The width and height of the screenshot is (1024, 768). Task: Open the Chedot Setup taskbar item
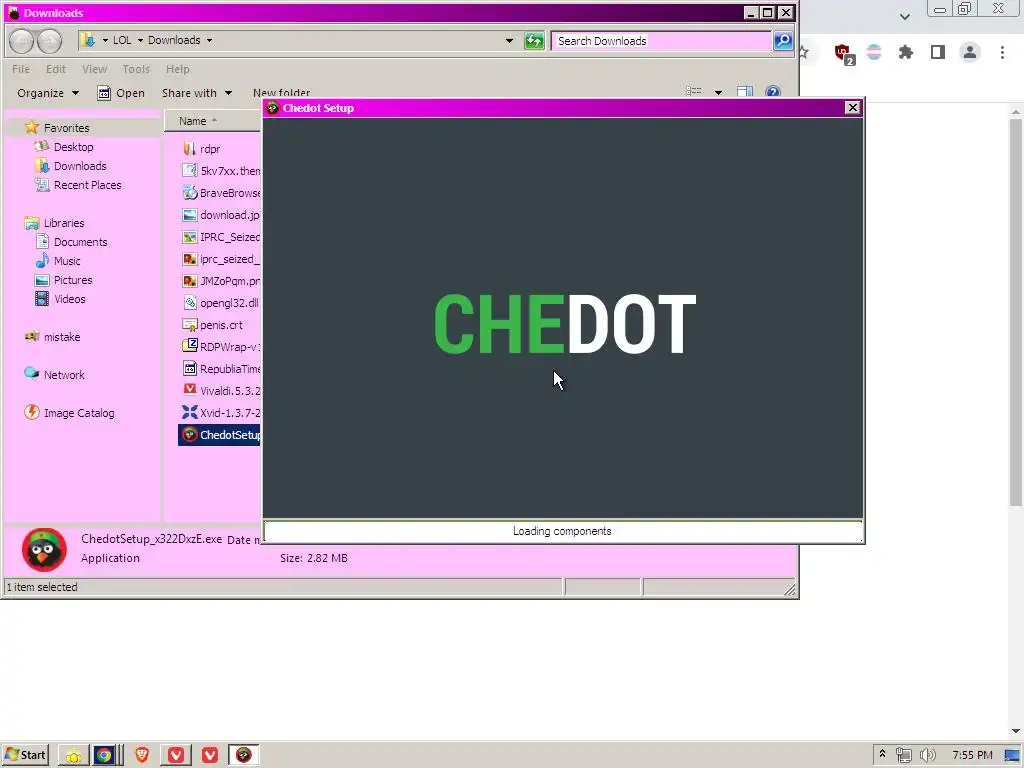pos(244,755)
